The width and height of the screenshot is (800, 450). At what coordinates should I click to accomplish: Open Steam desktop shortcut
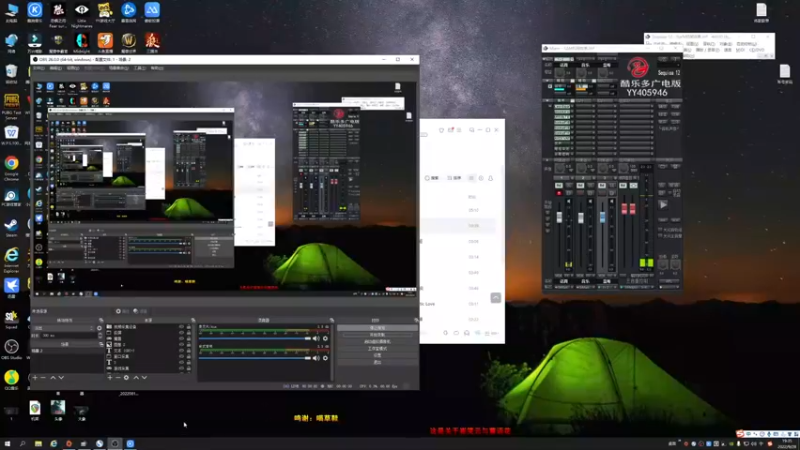coord(11,227)
